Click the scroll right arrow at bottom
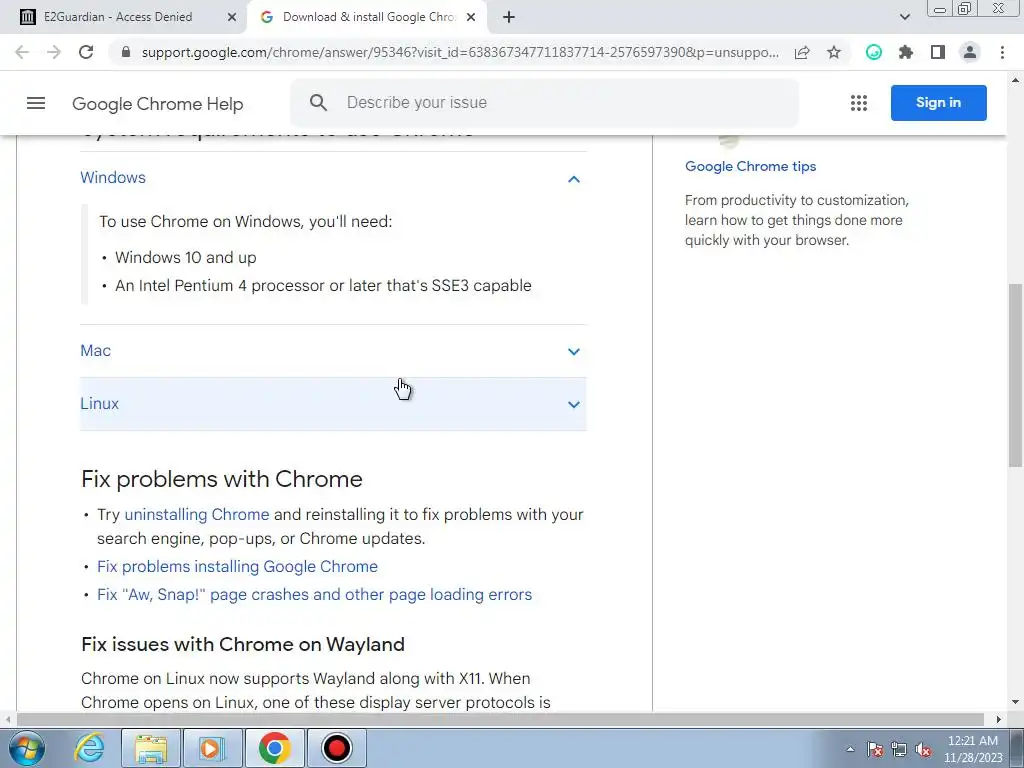Viewport: 1024px width, 768px height. tap(999, 719)
